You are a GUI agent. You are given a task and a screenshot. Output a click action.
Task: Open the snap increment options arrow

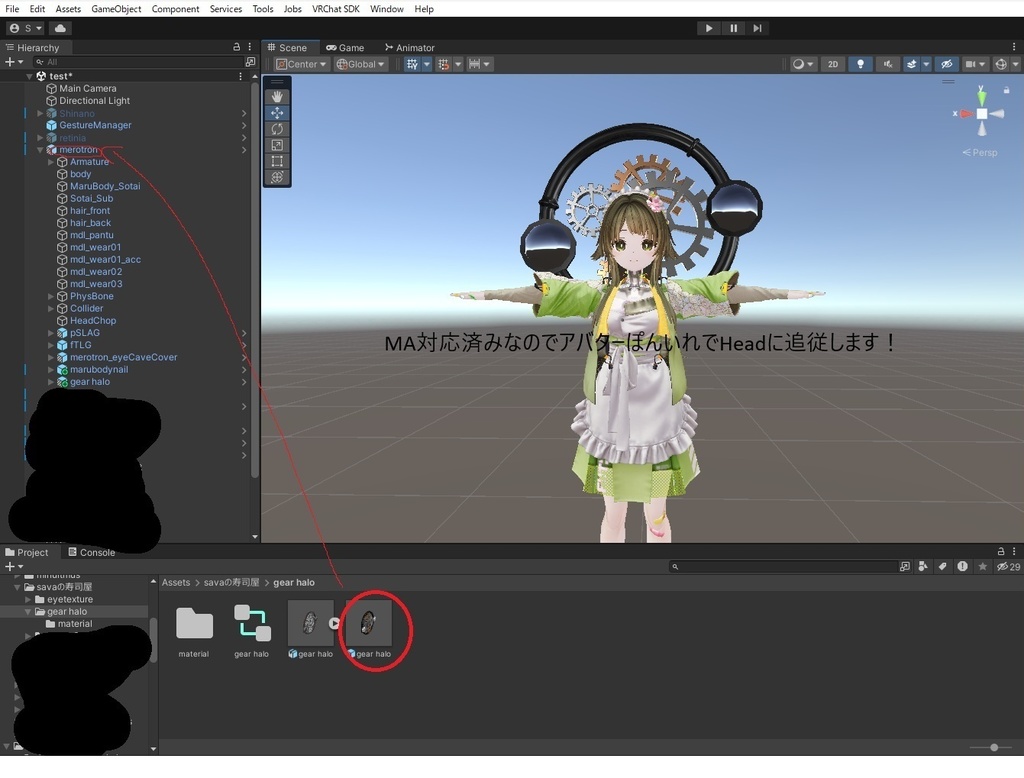pos(458,64)
